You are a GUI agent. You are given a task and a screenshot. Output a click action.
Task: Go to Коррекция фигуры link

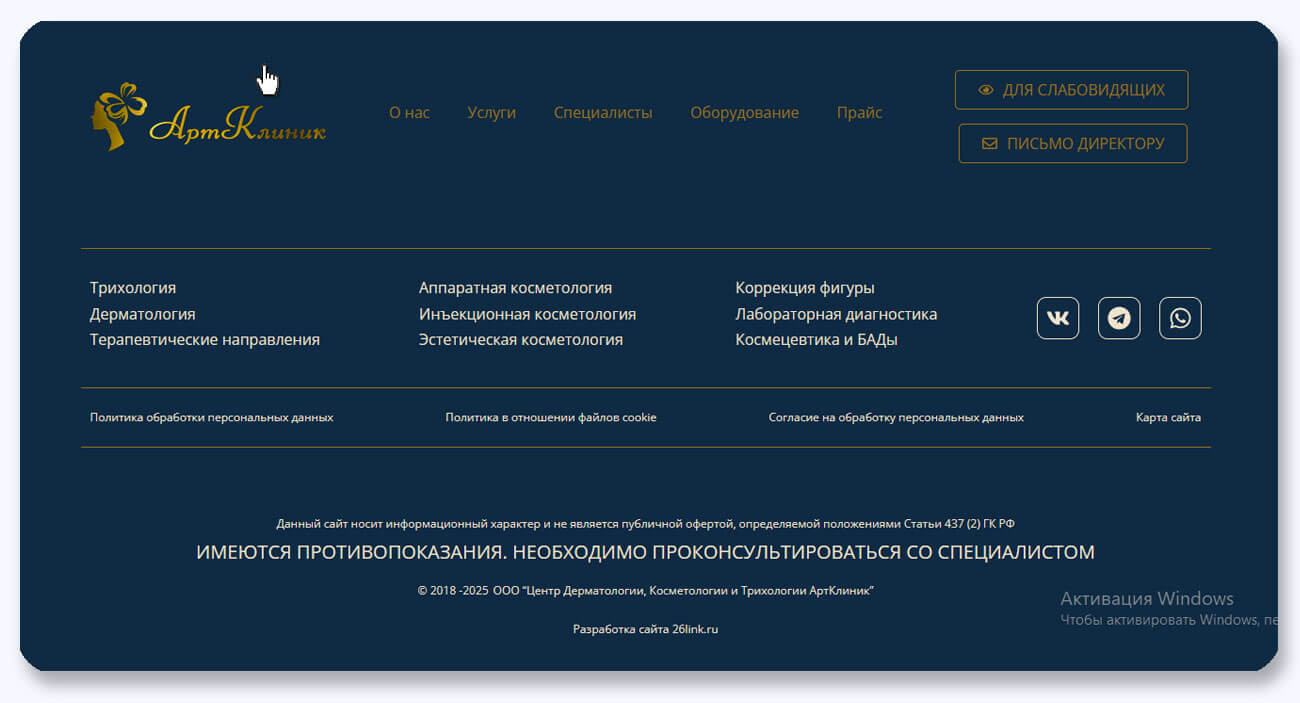pos(805,288)
